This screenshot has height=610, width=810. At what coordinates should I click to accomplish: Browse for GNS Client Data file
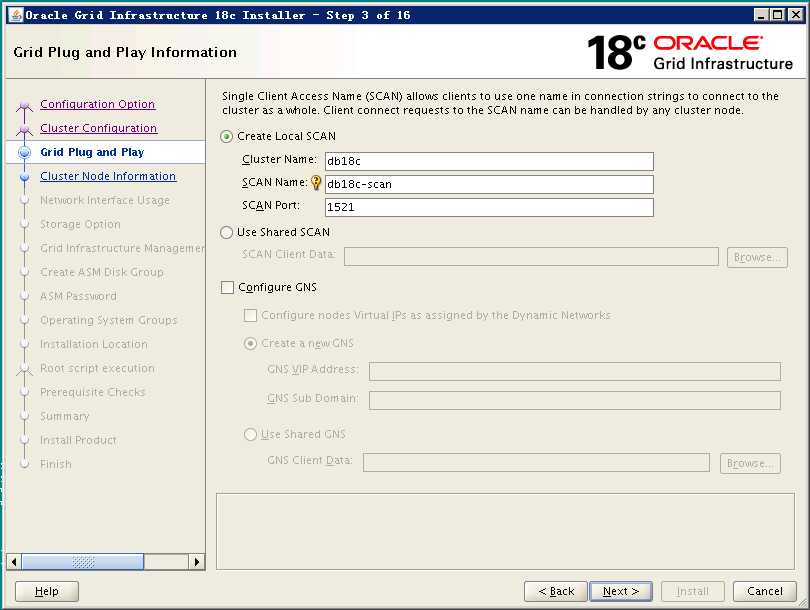(750, 463)
